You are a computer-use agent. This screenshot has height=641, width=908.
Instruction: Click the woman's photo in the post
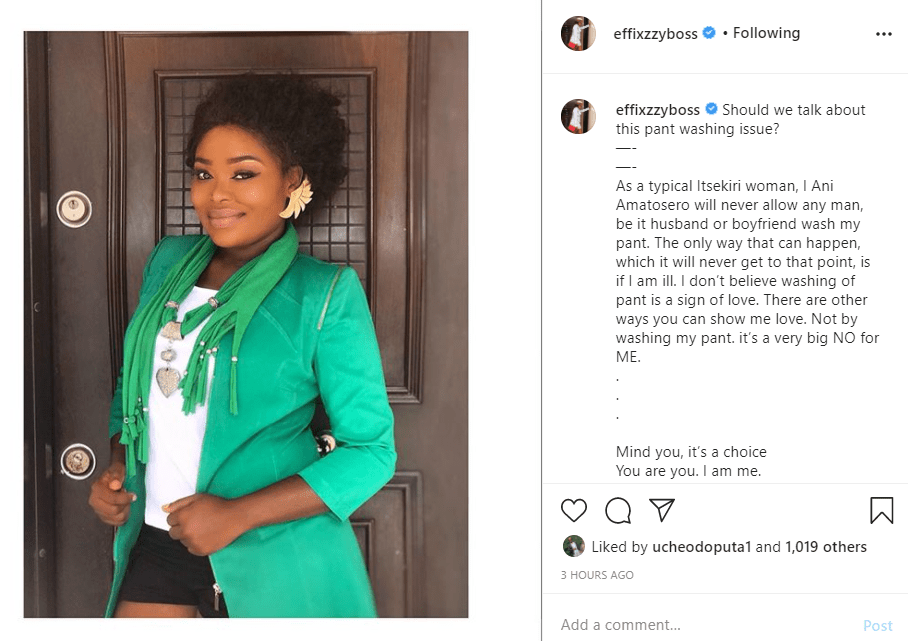pos(246,324)
